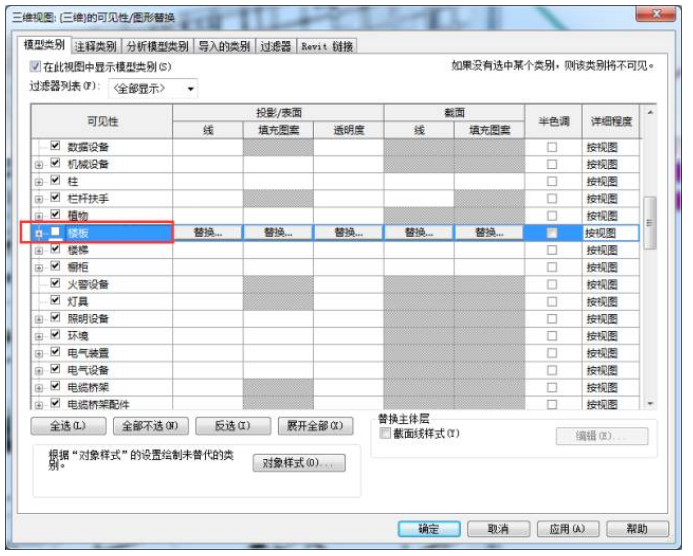
Task: Enable the 楼板 visibility checkbox
Action: coord(56,232)
